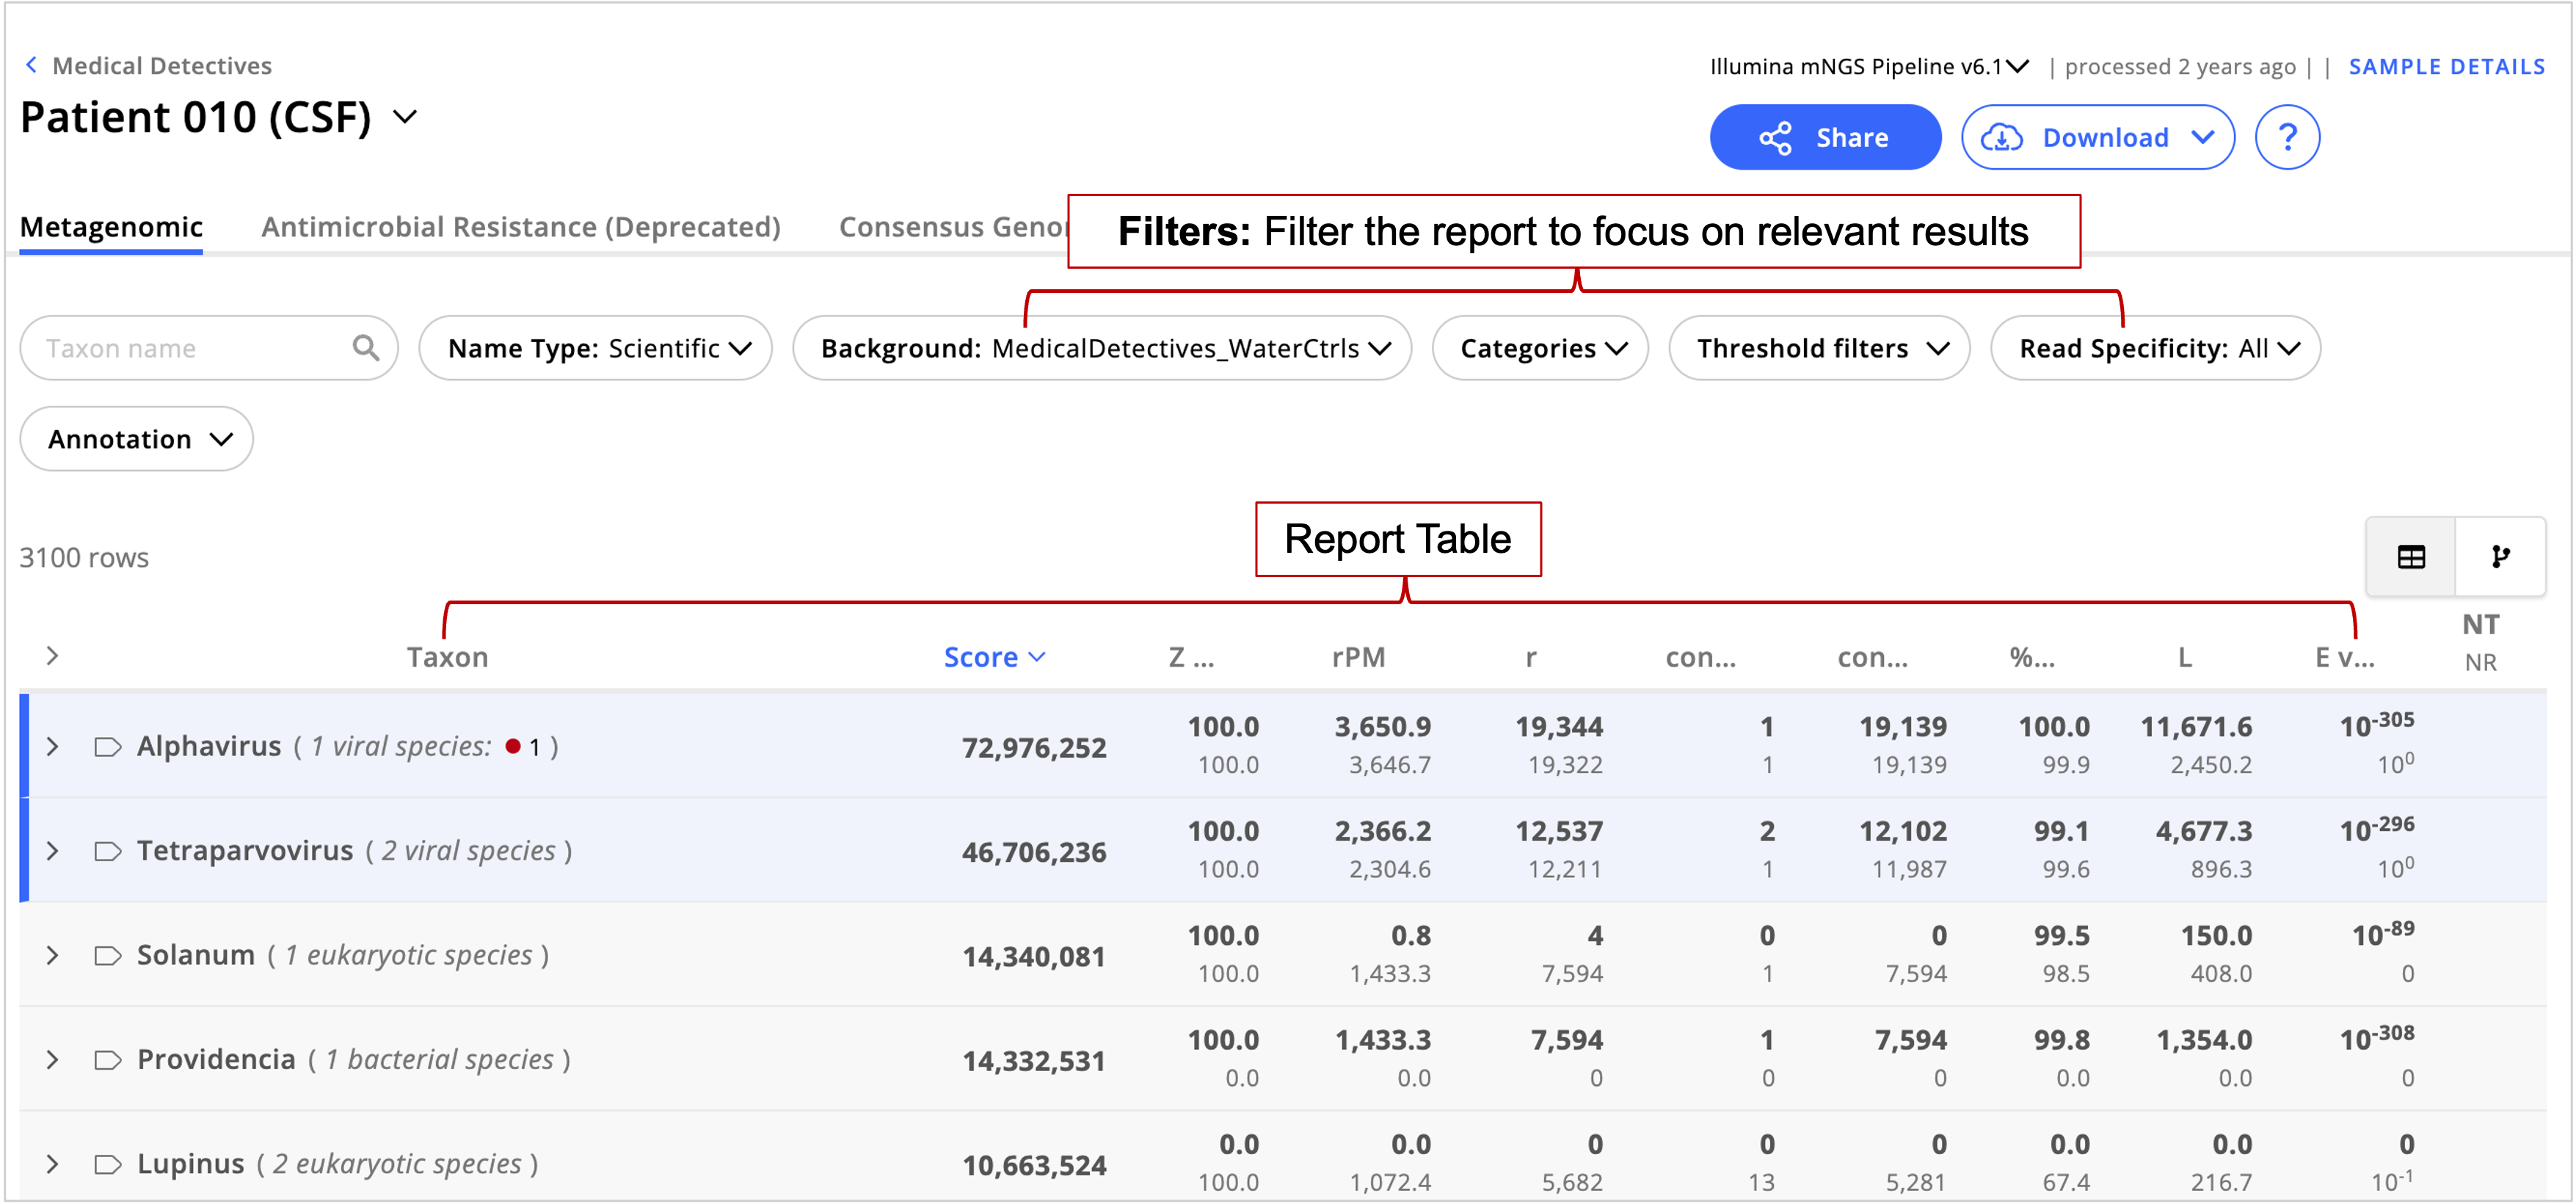2576x1204 pixels.
Task: Switch to table view icon
Action: click(x=2410, y=557)
